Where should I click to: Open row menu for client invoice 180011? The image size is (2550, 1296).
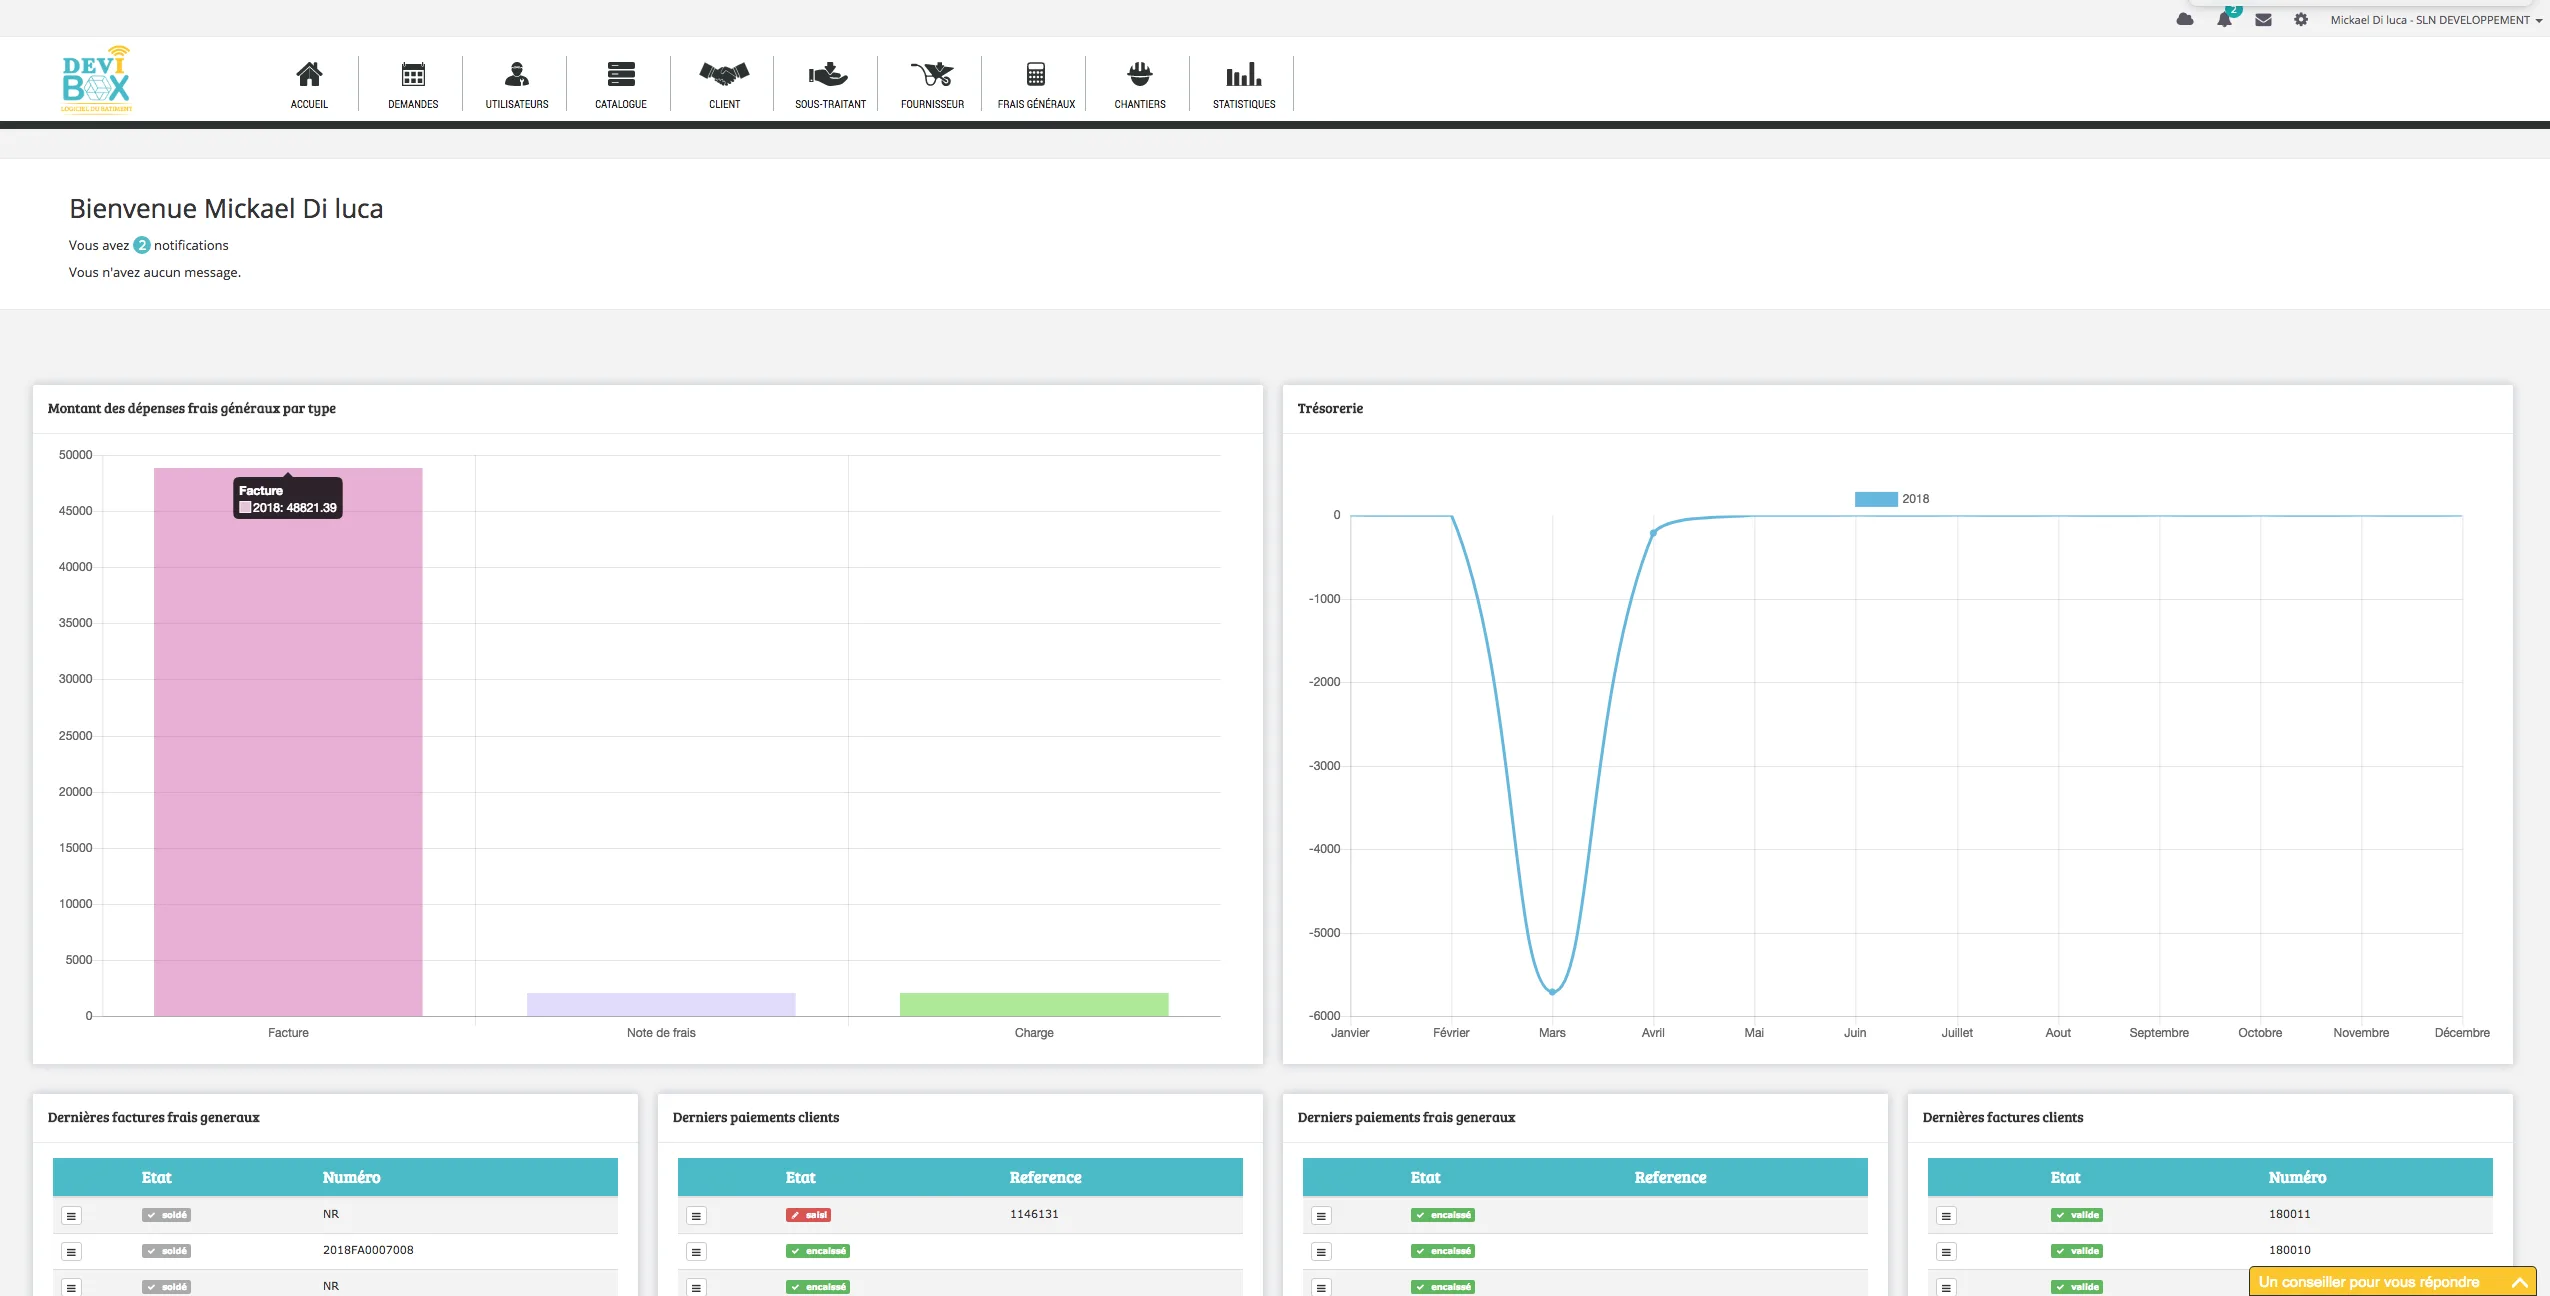tap(1946, 1216)
